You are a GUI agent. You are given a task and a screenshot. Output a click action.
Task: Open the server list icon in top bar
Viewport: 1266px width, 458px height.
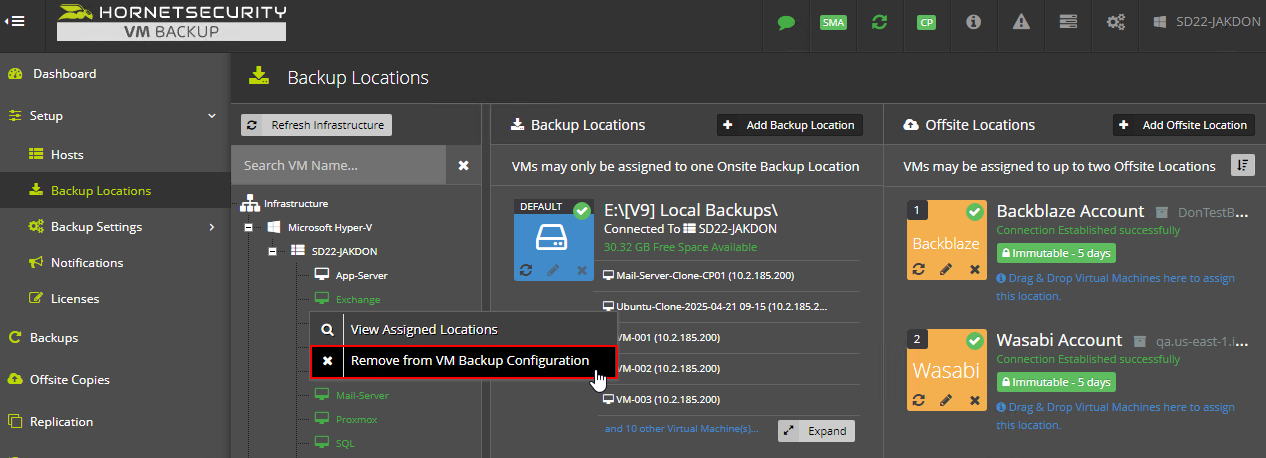pos(1068,22)
